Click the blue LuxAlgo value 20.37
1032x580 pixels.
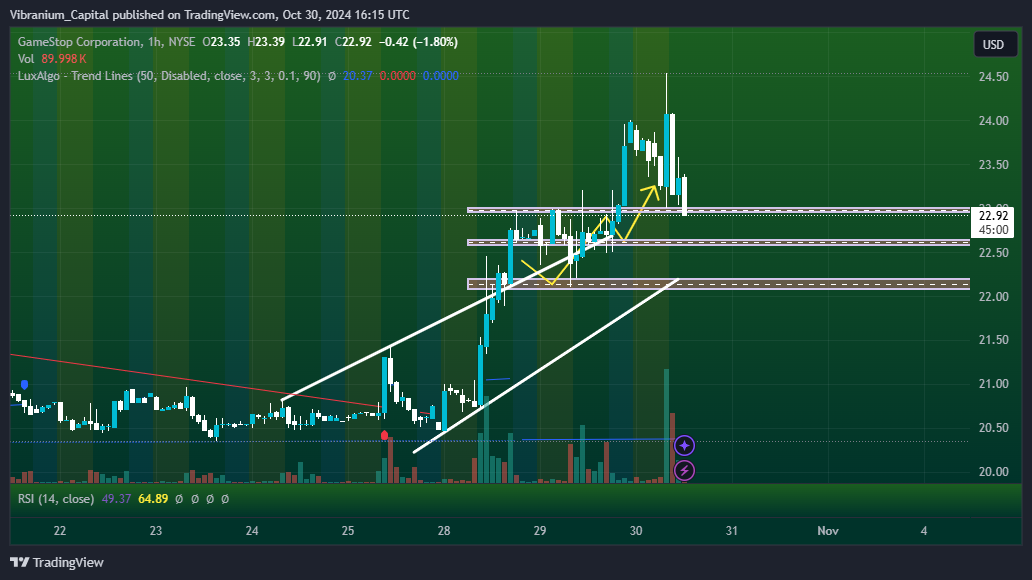pos(357,76)
